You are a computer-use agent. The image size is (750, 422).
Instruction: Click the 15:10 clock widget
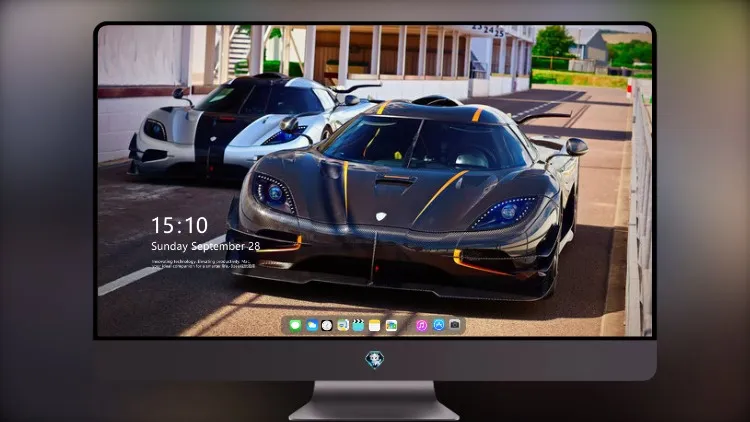[x=179, y=225]
